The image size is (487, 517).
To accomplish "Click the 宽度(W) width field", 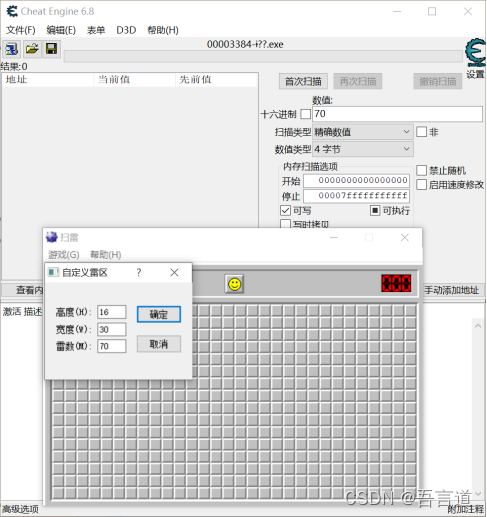I will click(111, 329).
